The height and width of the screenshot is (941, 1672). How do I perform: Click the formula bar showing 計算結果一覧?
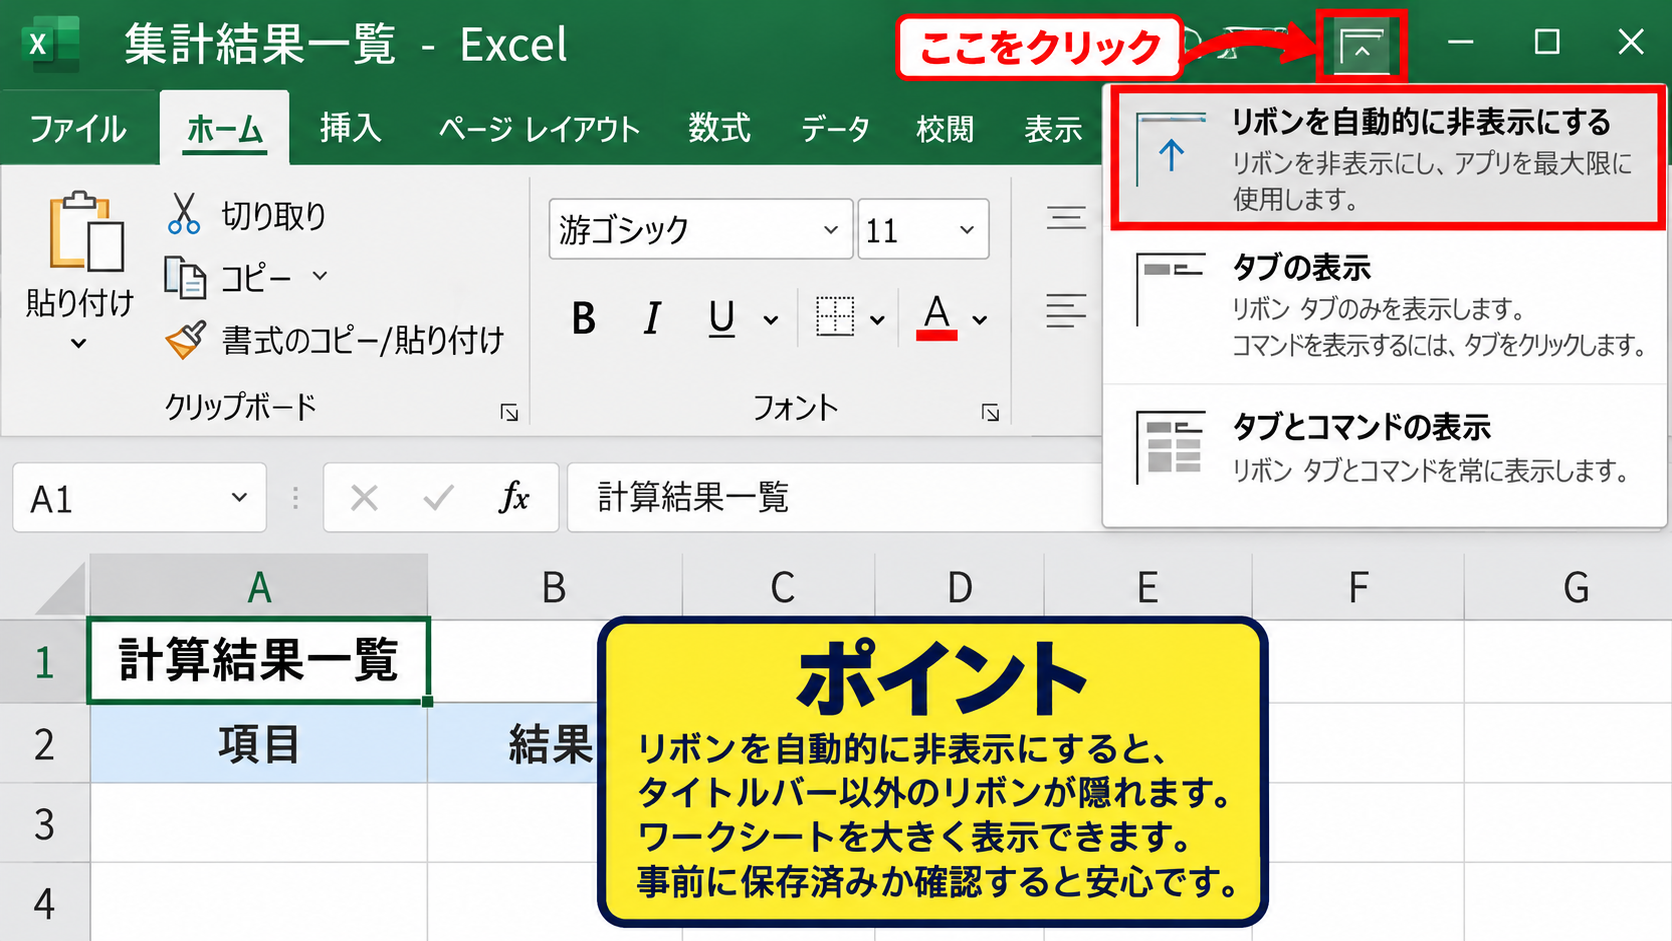(x=832, y=497)
